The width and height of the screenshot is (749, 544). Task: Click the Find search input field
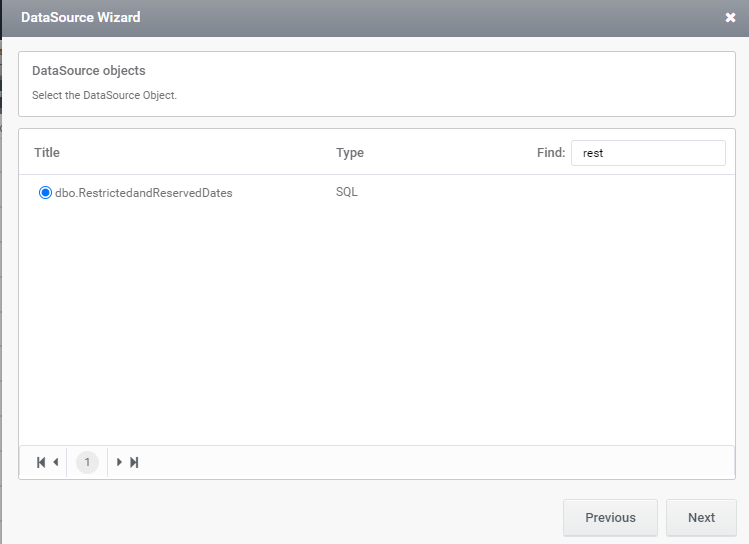(648, 153)
